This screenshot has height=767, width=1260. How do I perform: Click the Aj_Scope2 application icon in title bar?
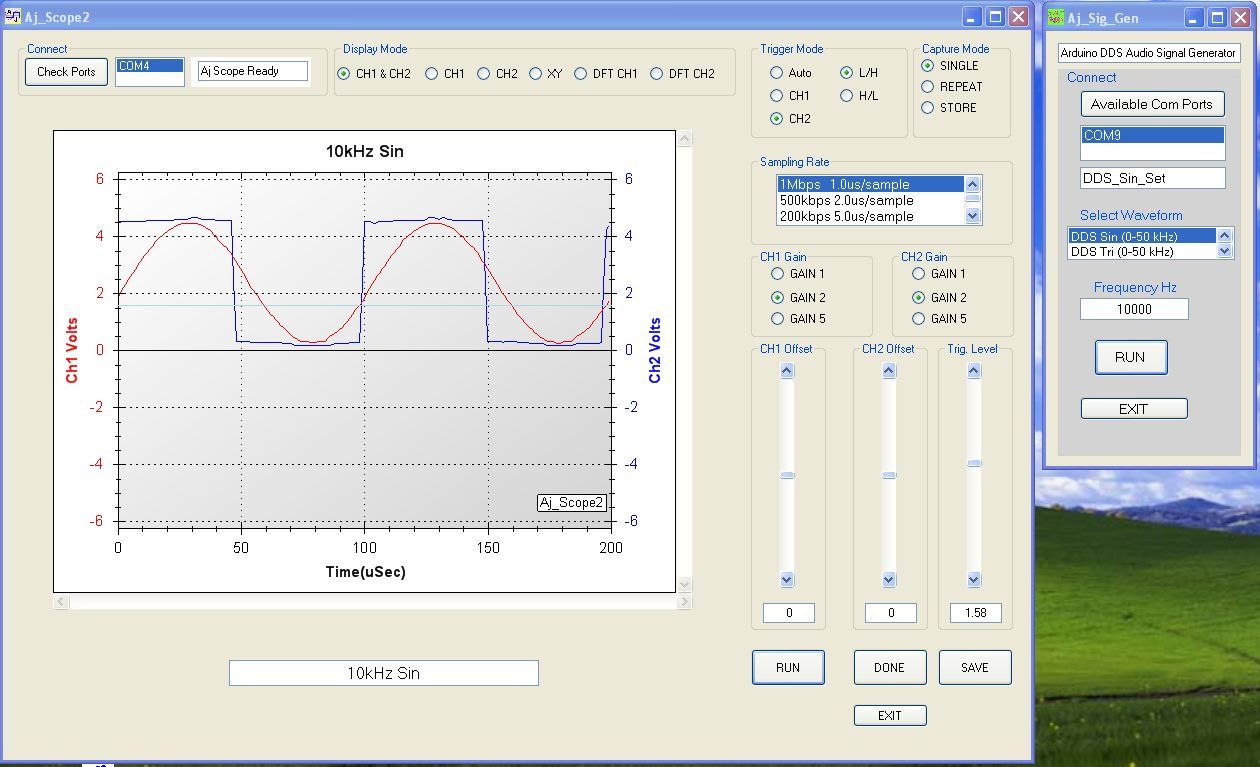point(11,16)
